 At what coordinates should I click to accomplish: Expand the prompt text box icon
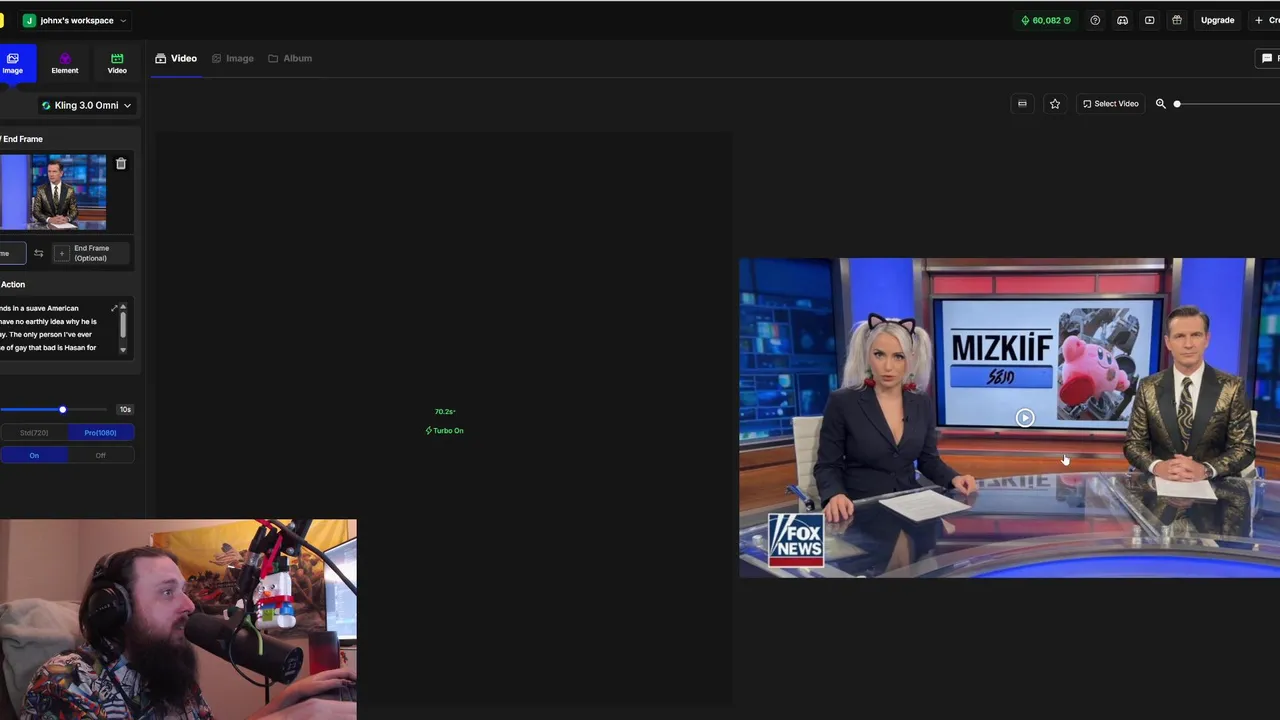tap(115, 308)
